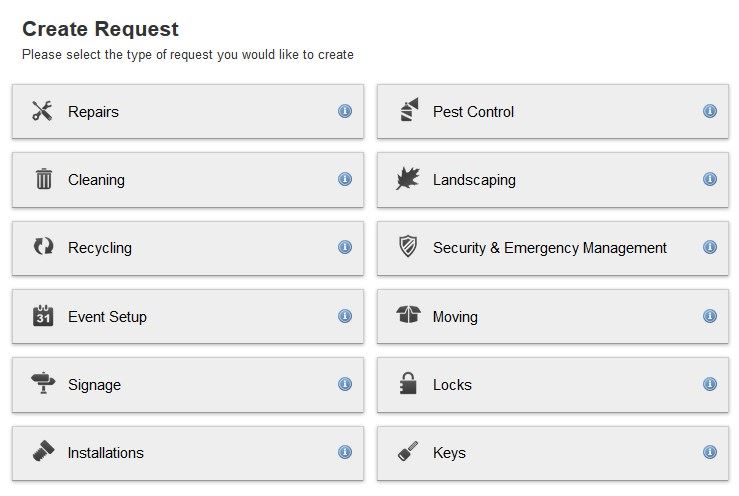View info about the Keys request
This screenshot has height=496, width=739.
coord(710,452)
